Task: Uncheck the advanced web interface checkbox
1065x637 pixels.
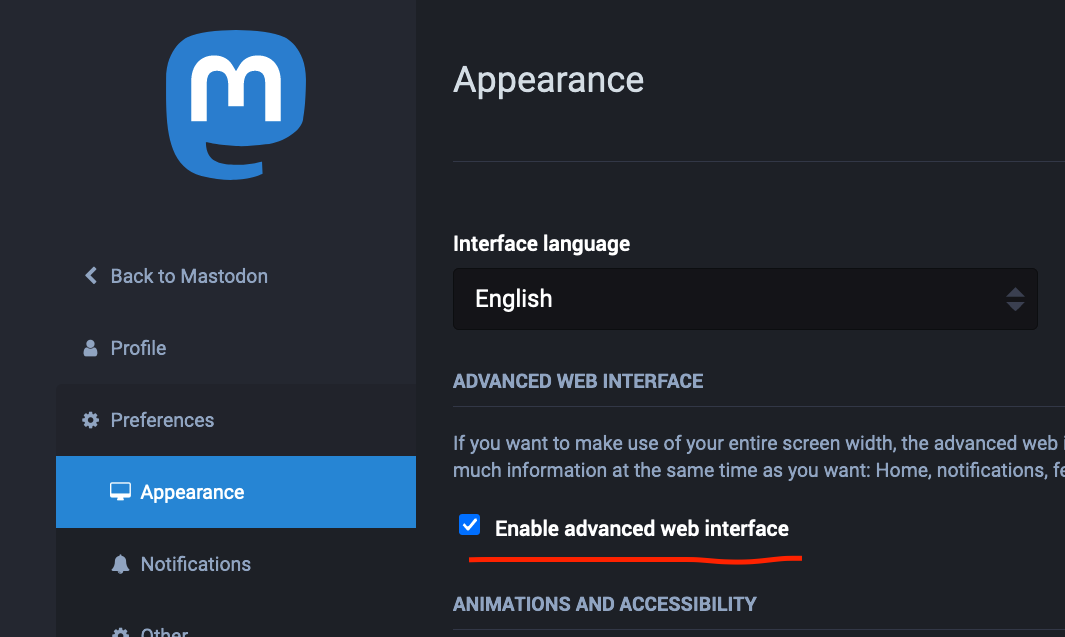Action: pos(469,526)
